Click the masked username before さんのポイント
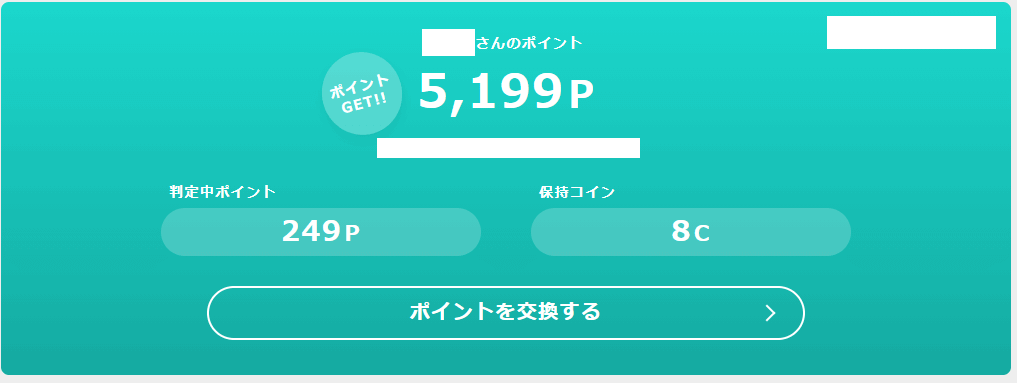Image resolution: width=1017 pixels, height=383 pixels. [x=448, y=43]
